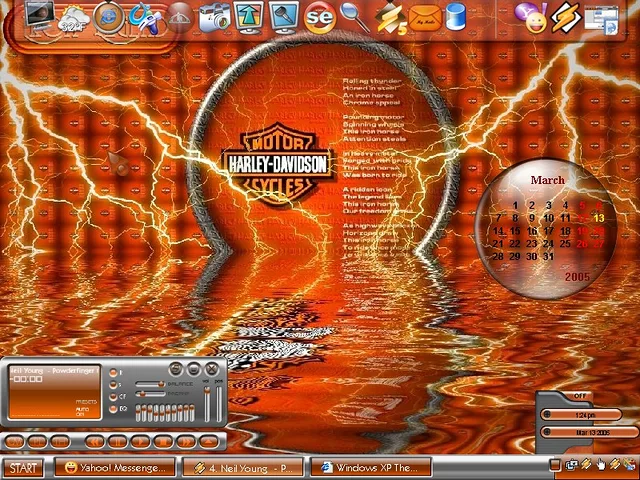Viewport: 640px width, 480px height.
Task: Toggle the S (shuffle) option in the player
Action: coord(115,384)
